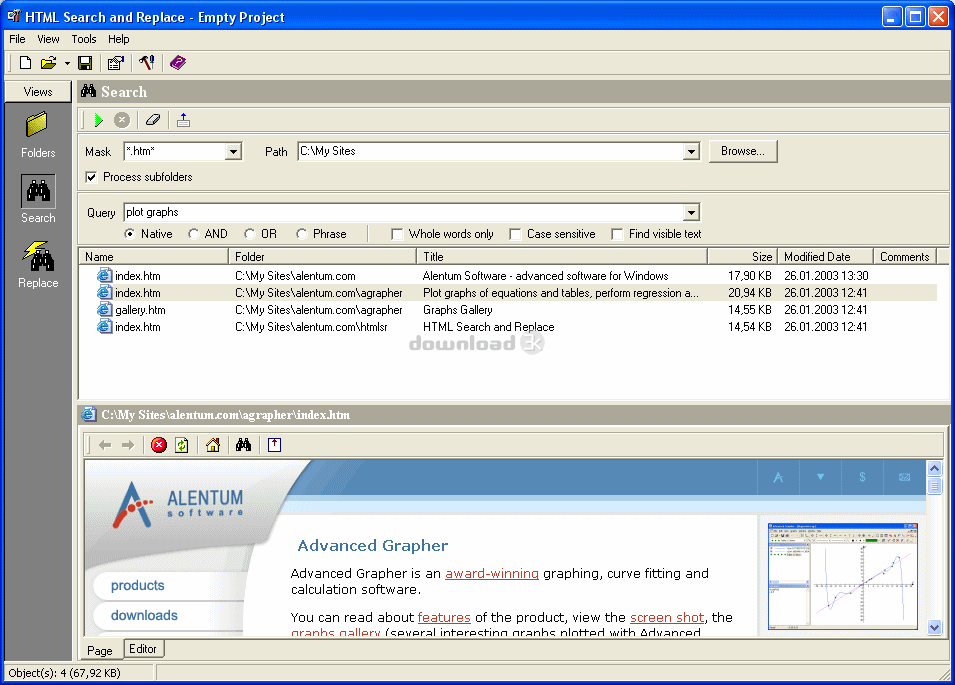Refresh the preview page
The width and height of the screenshot is (955, 685).
coord(181,445)
